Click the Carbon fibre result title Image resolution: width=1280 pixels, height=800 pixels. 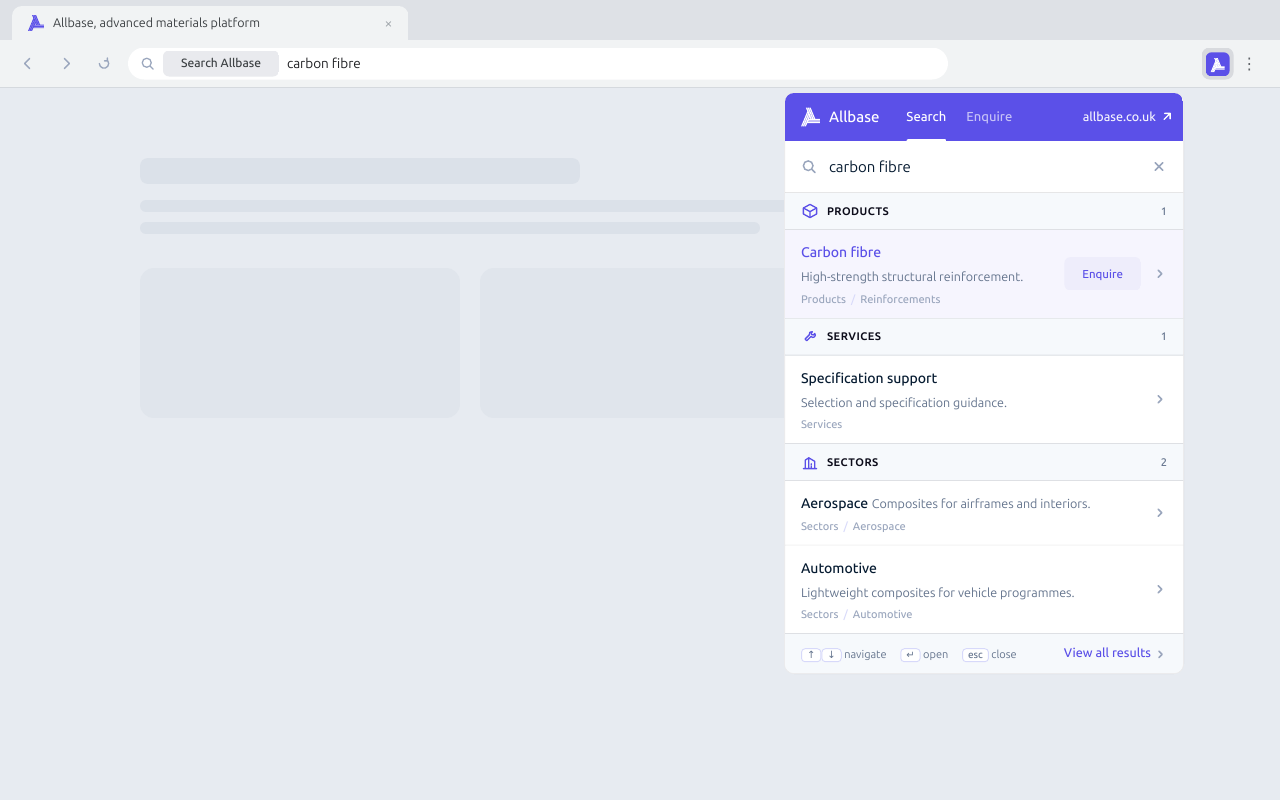[841, 252]
